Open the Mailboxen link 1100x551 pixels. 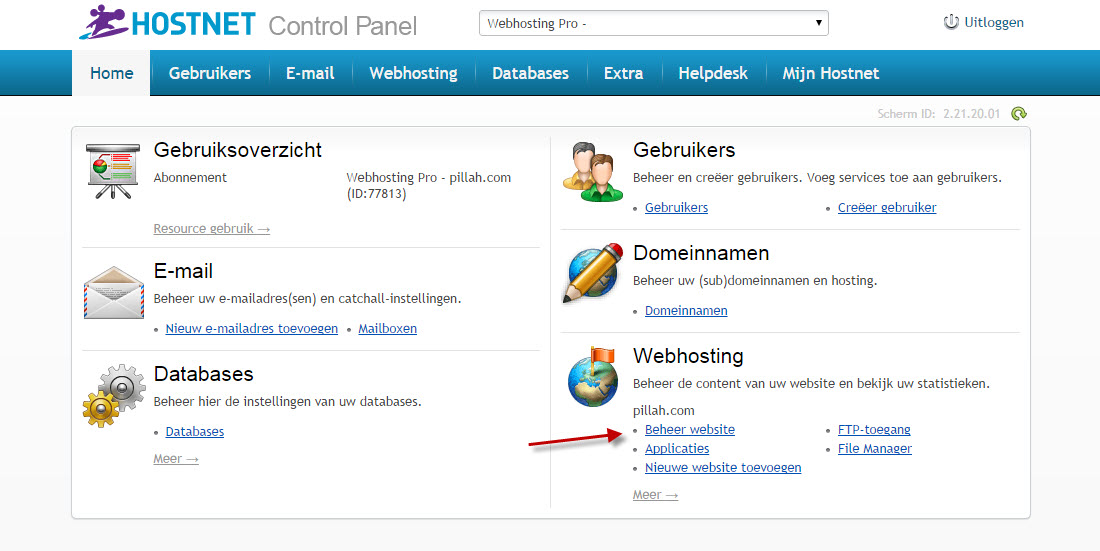(x=387, y=328)
